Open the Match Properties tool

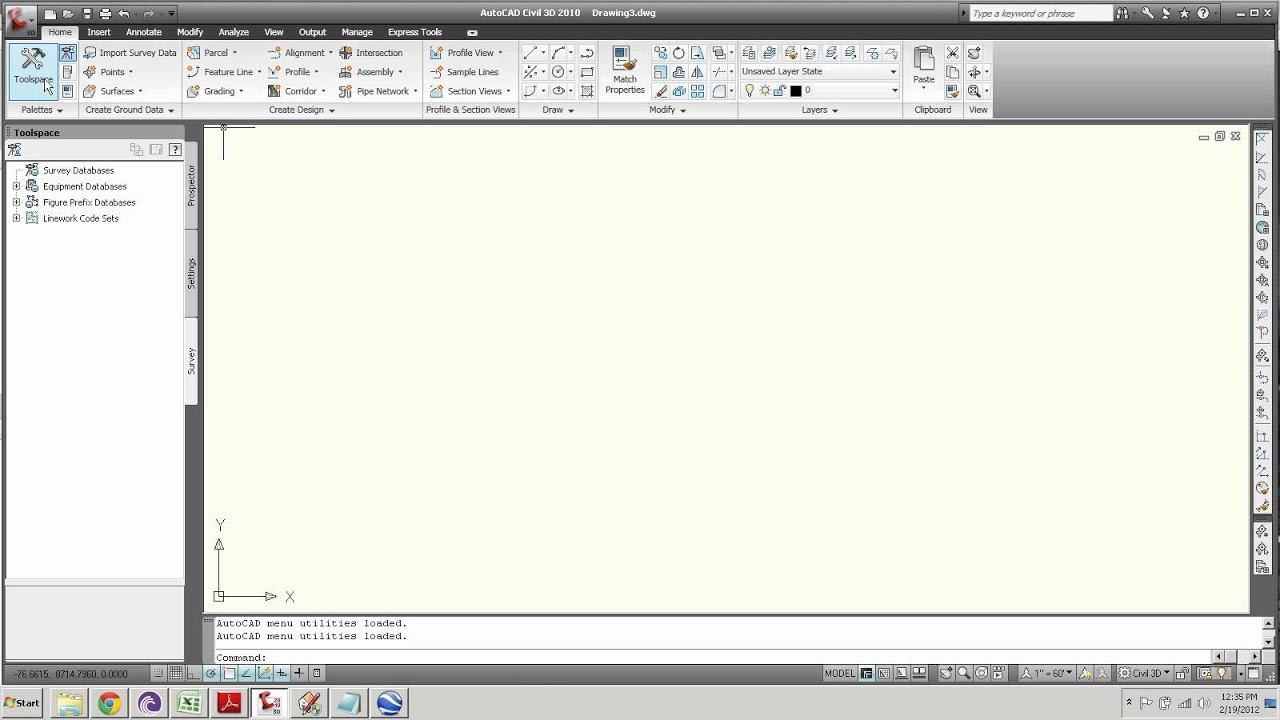click(x=625, y=71)
